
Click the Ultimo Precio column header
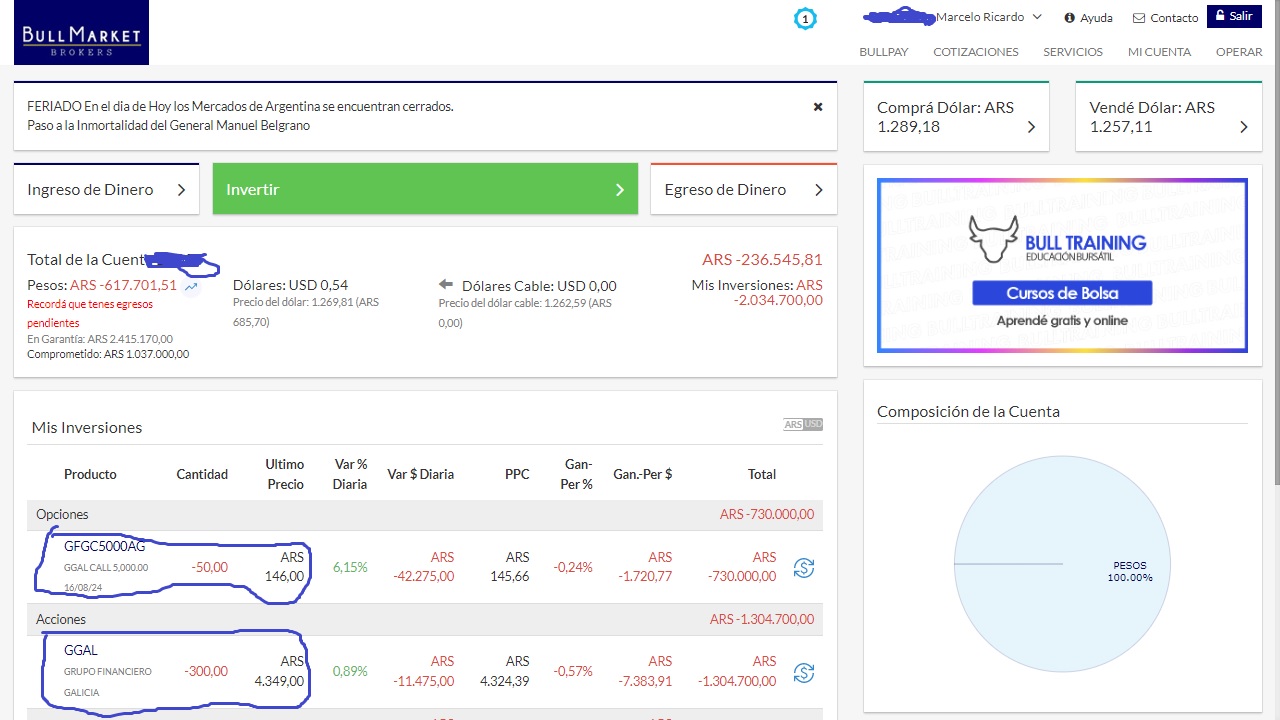(284, 474)
